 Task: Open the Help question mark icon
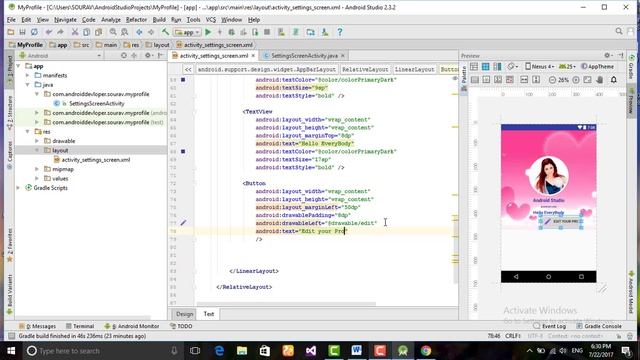[x=340, y=32]
